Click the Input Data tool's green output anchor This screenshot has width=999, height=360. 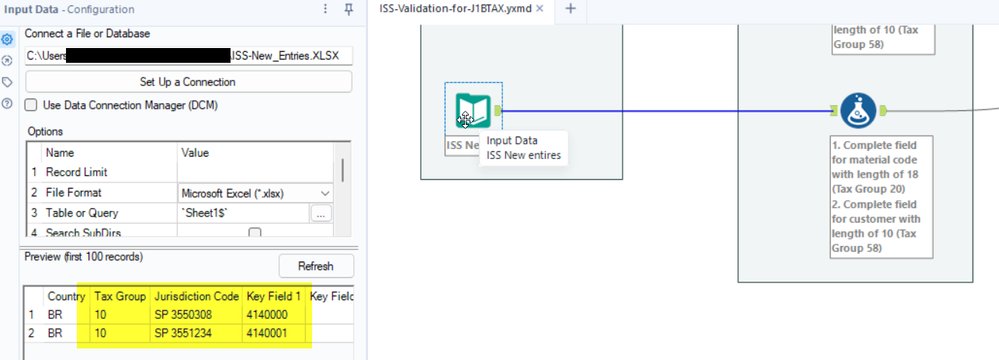[x=498, y=111]
